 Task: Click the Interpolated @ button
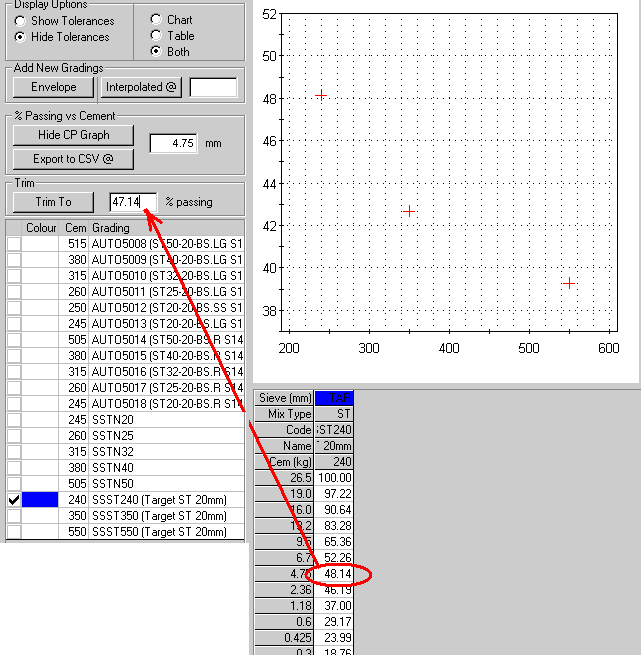click(141, 88)
